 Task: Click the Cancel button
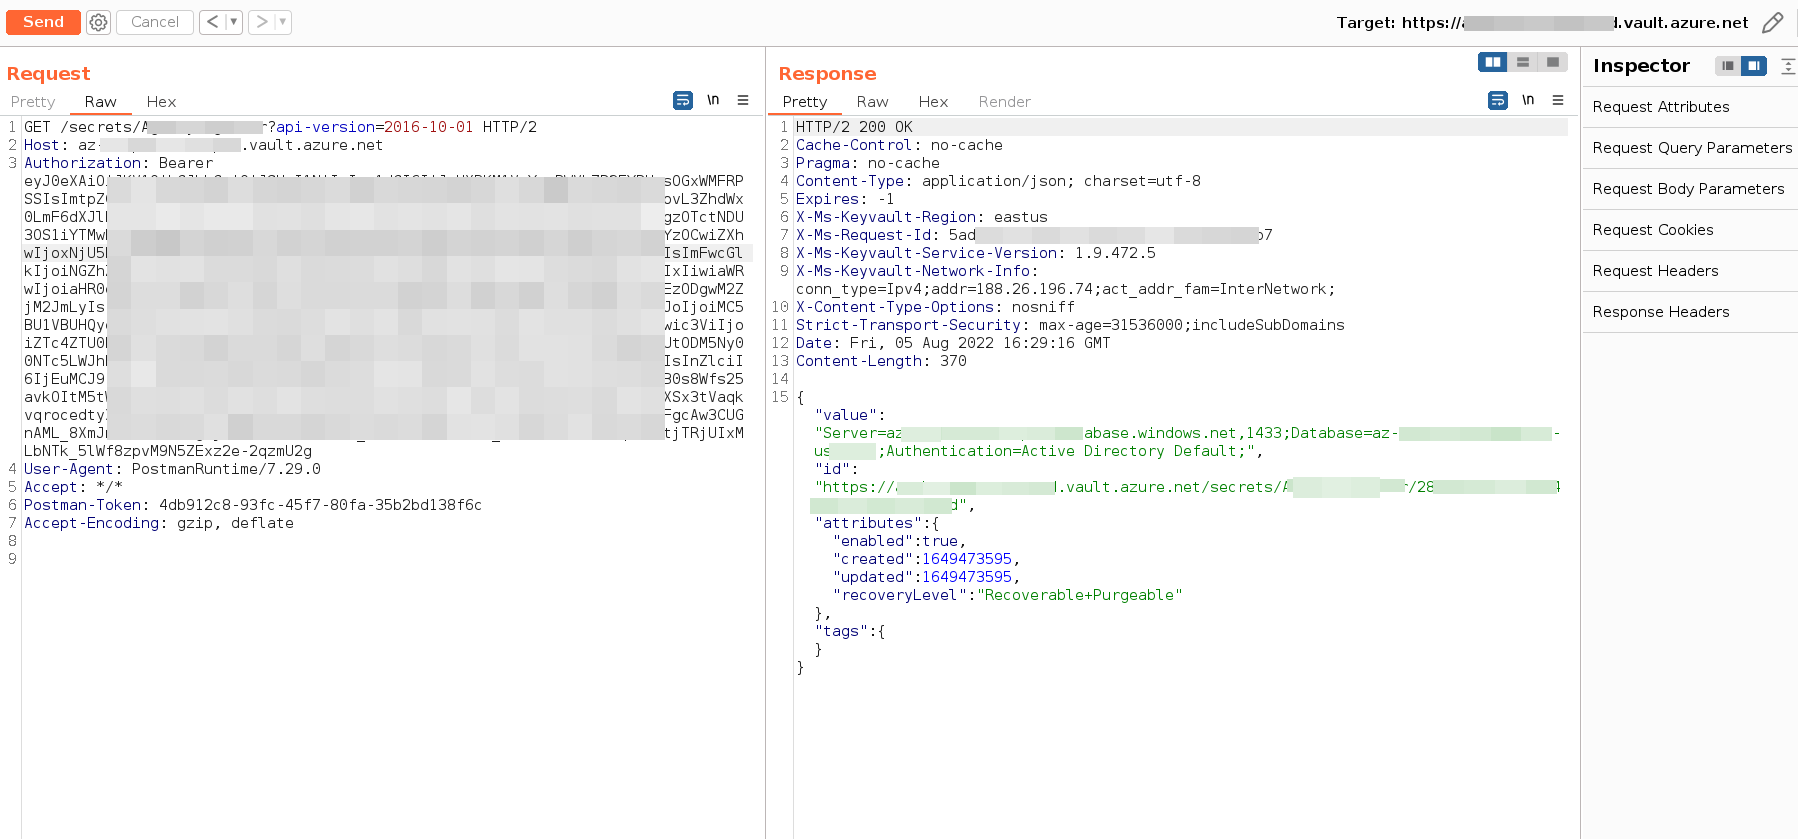point(155,22)
